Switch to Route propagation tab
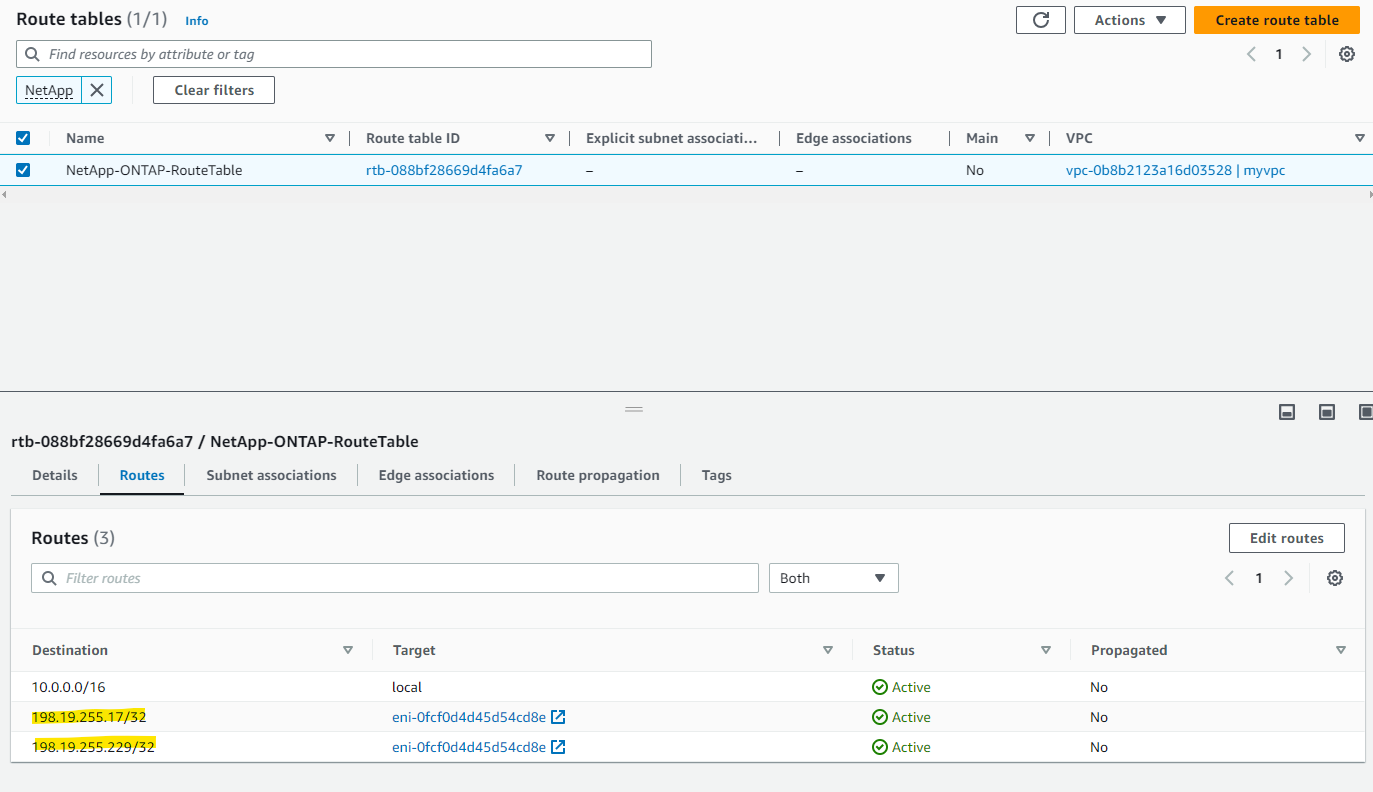 pyautogui.click(x=598, y=475)
